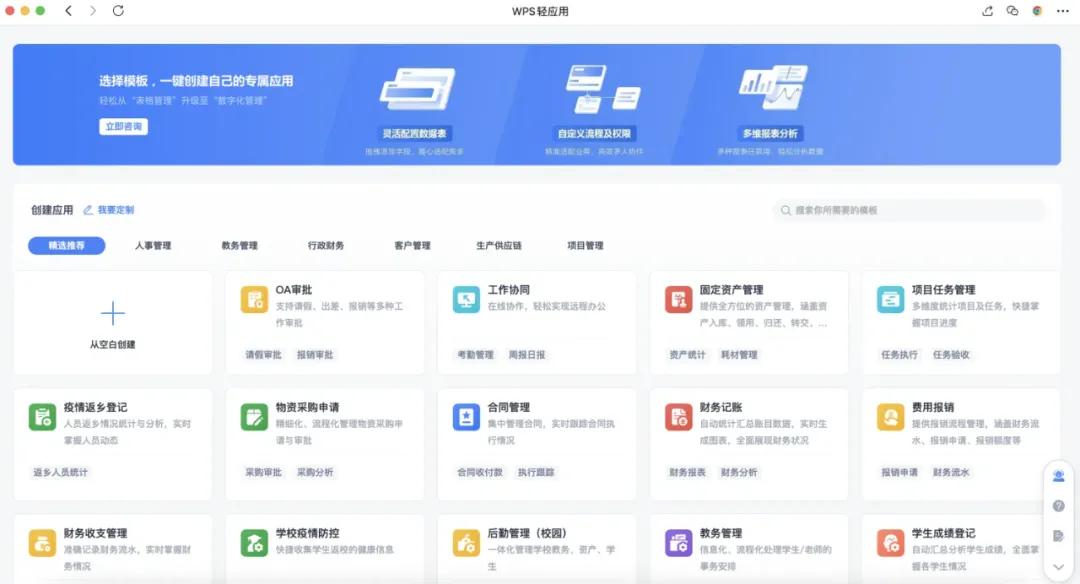The height and width of the screenshot is (584, 1080).
Task: Click the template search field
Action: 909,210
